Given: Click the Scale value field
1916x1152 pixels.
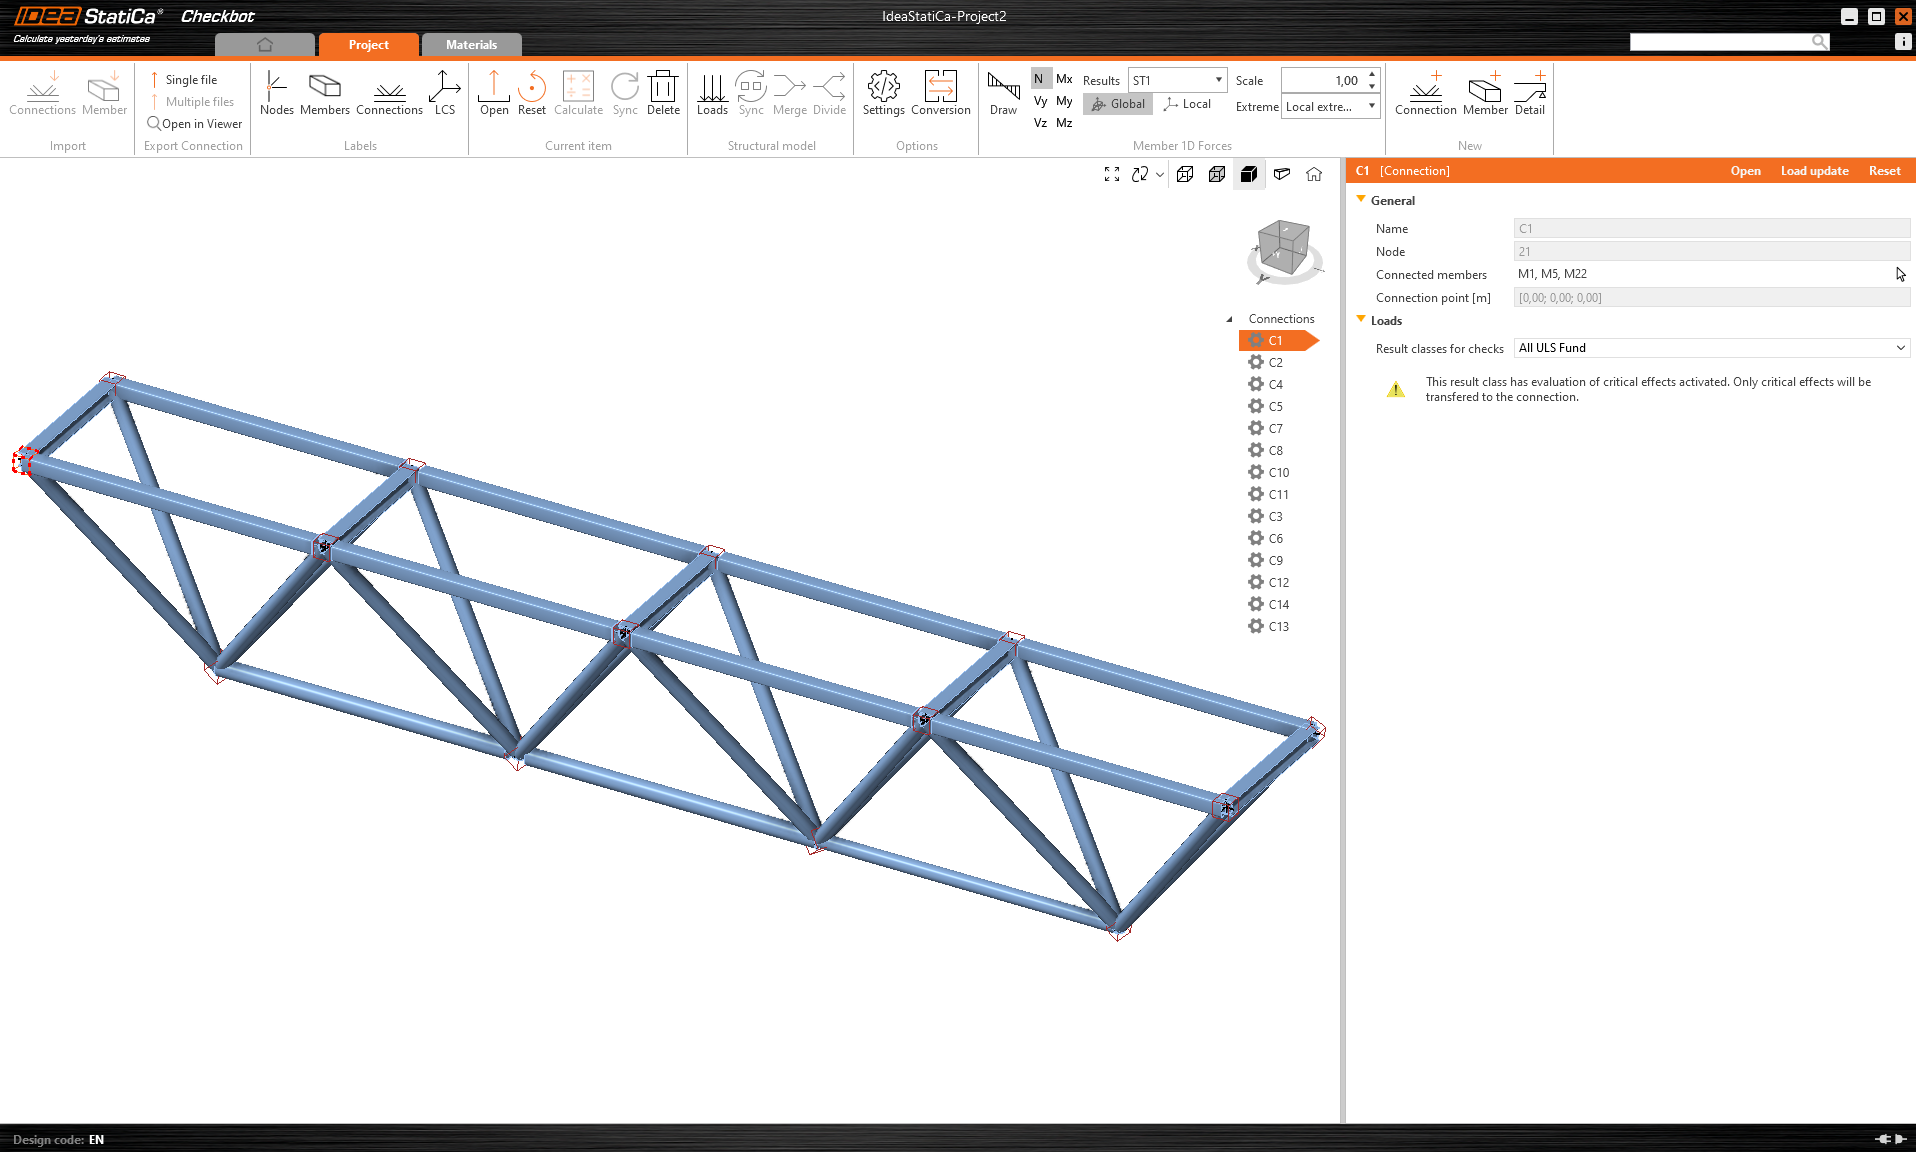Looking at the screenshot, I should click(x=1323, y=80).
